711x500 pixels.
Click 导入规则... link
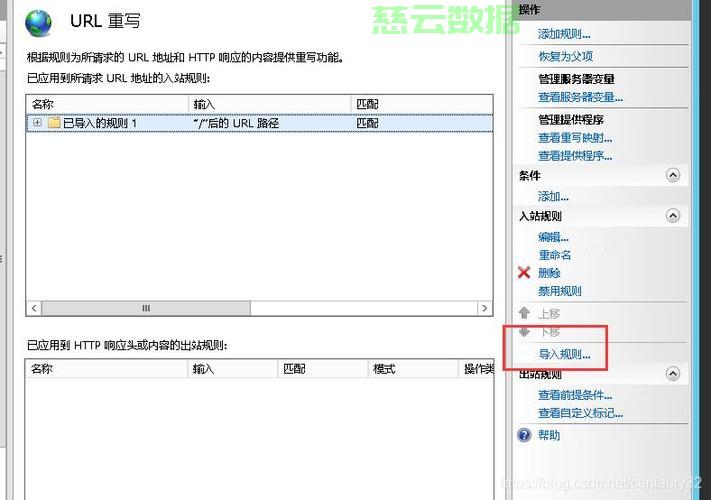coord(564,354)
